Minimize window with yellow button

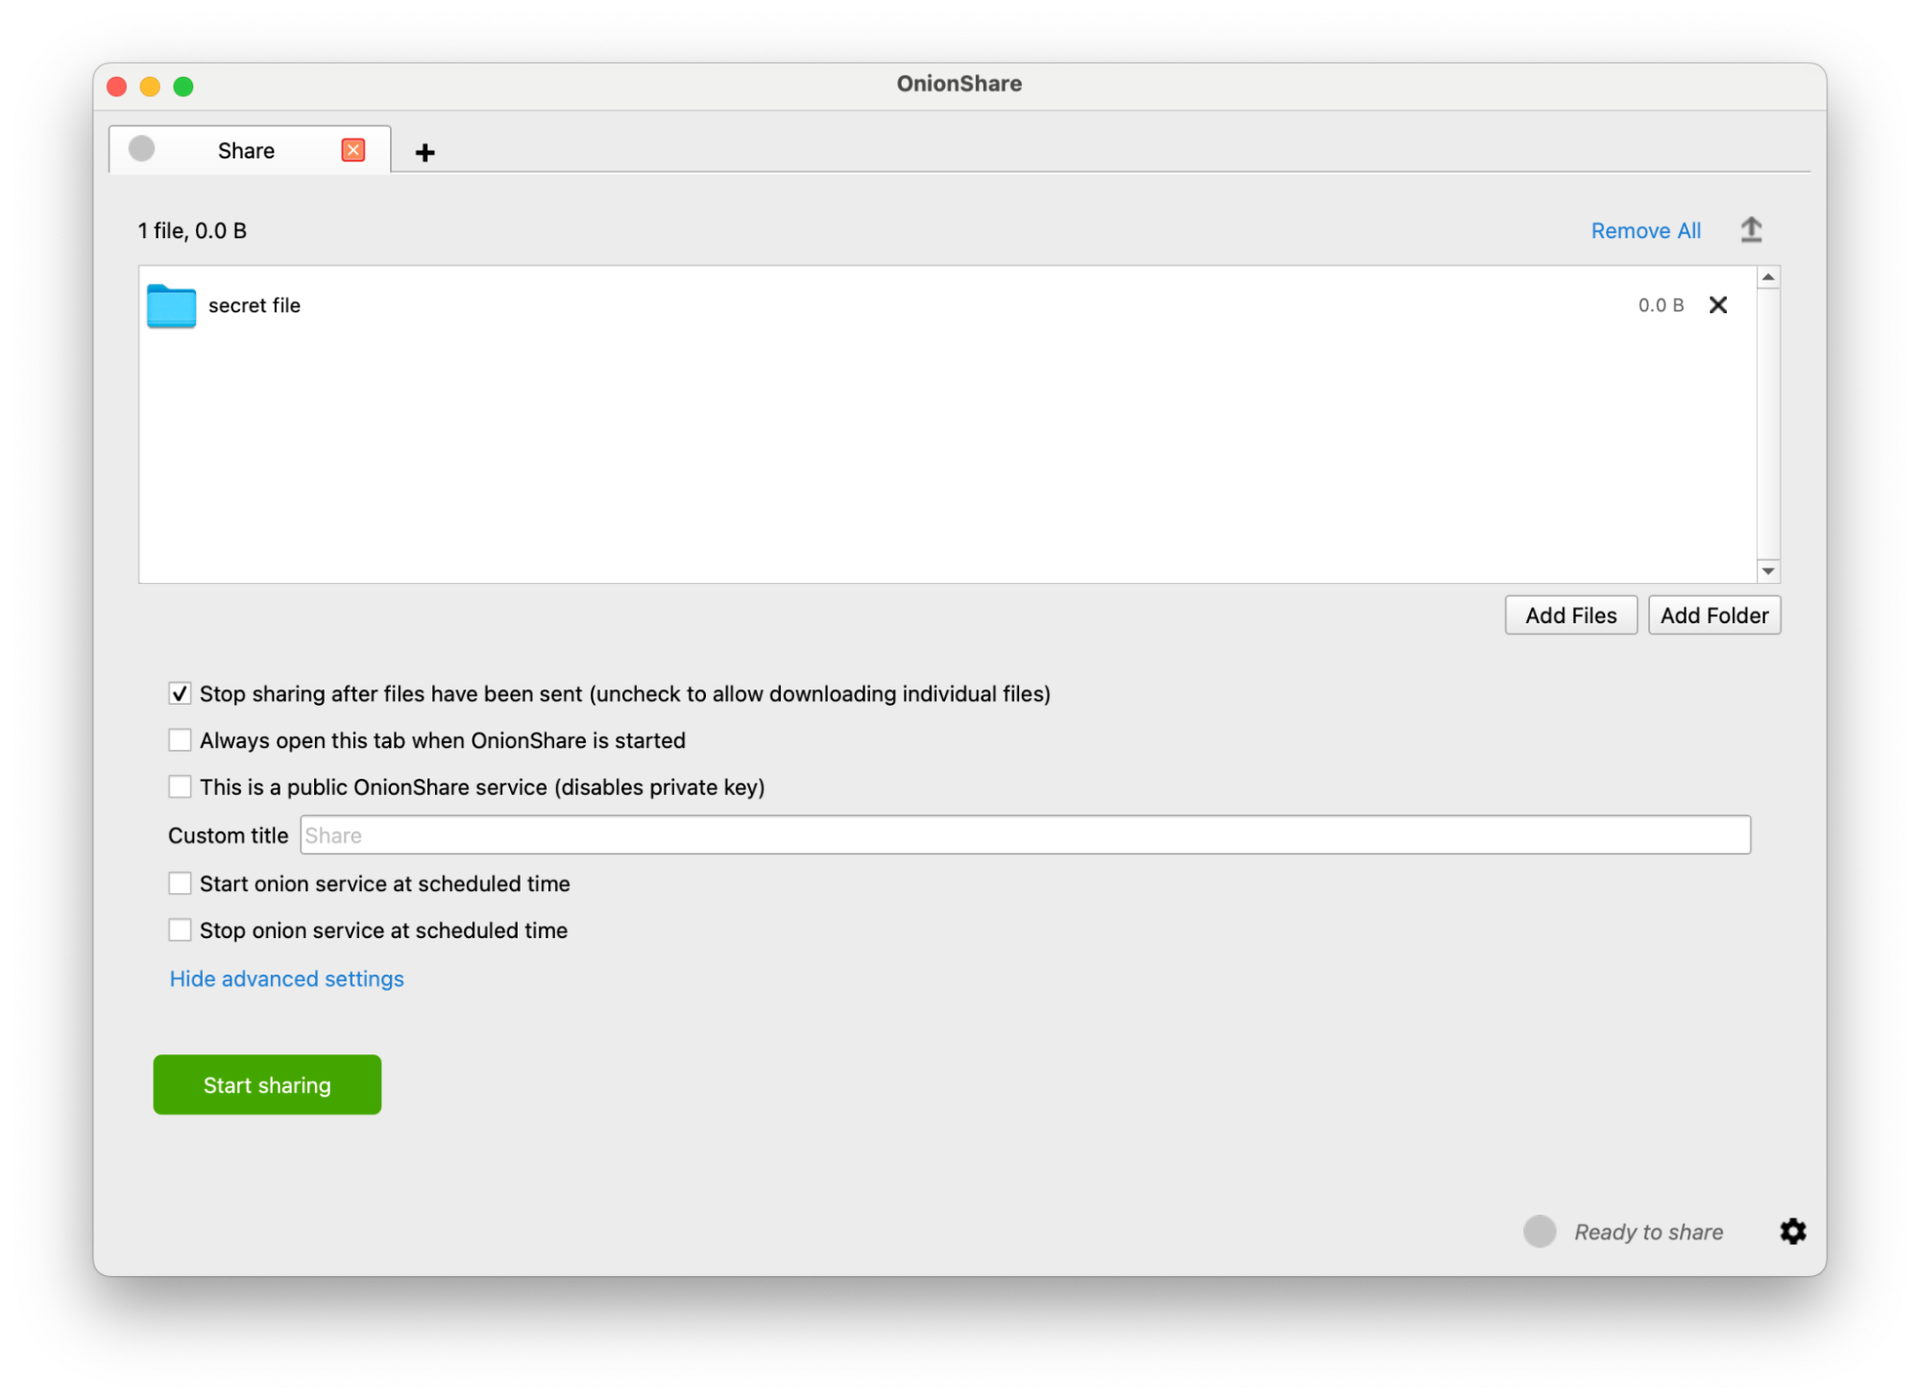coord(150,86)
